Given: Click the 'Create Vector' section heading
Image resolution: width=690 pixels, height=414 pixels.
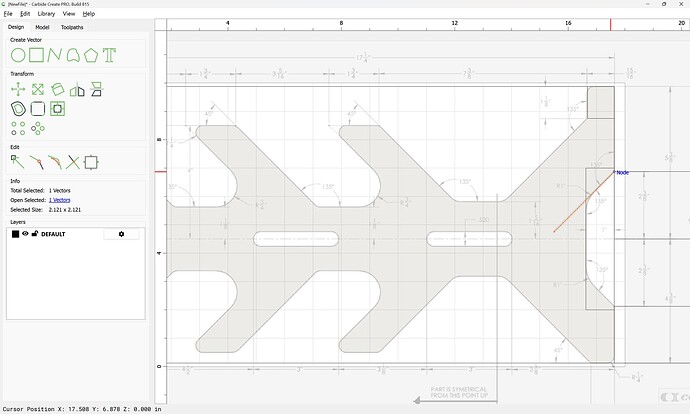Looking at the screenshot, I should tap(26, 40).
